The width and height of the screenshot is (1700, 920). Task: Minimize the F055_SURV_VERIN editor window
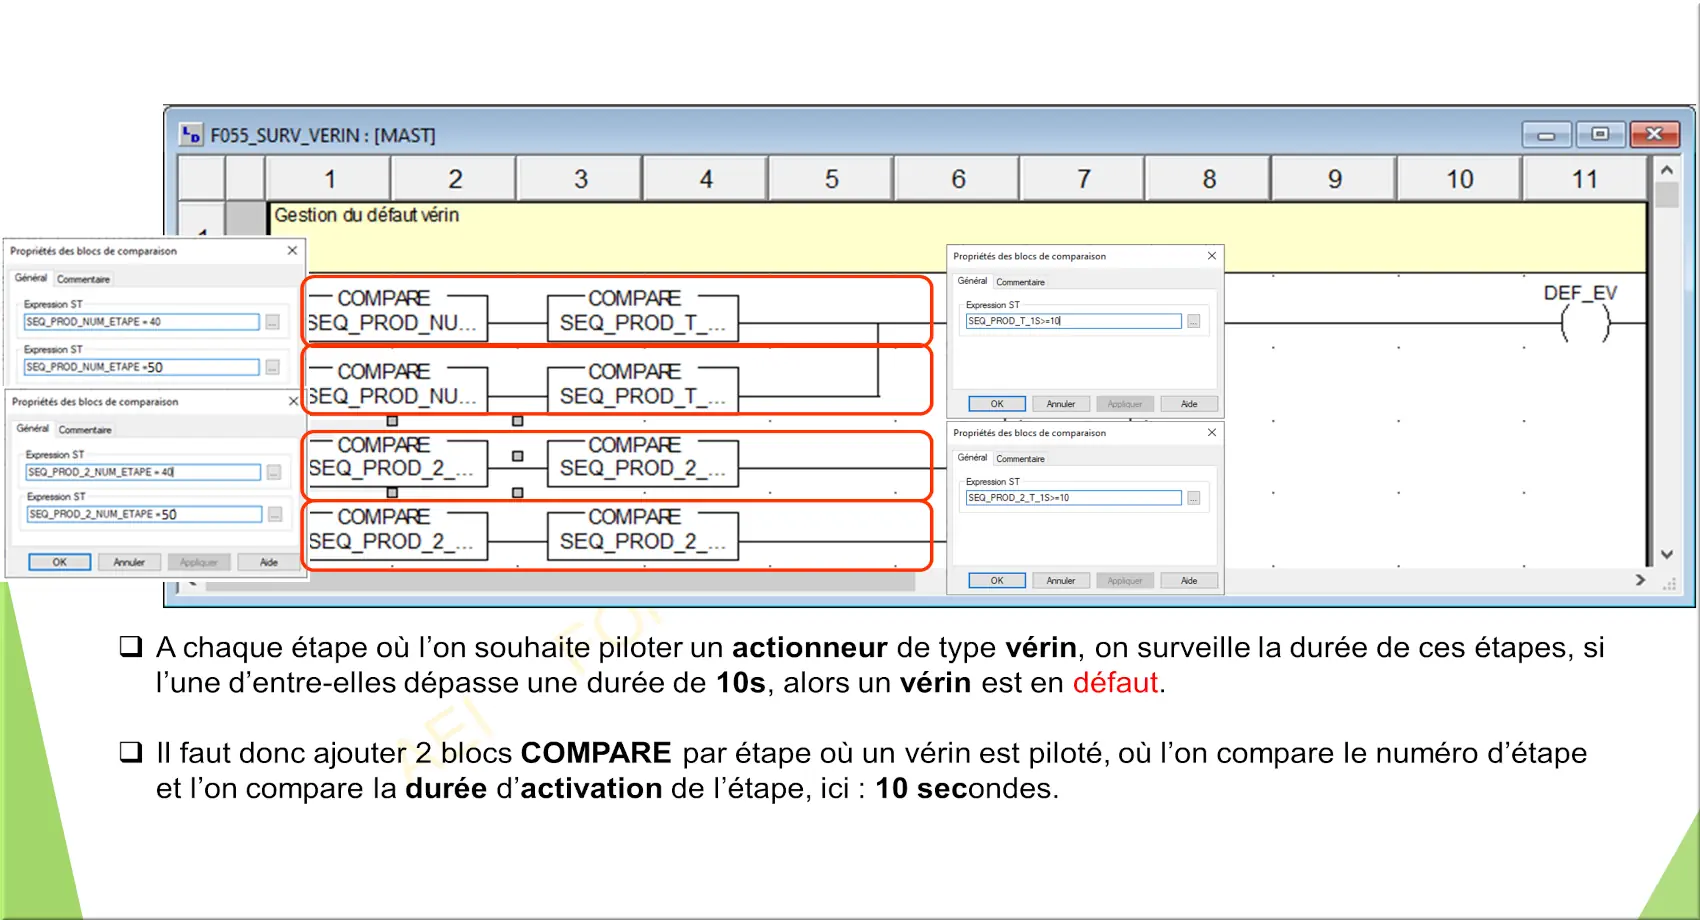(1547, 134)
